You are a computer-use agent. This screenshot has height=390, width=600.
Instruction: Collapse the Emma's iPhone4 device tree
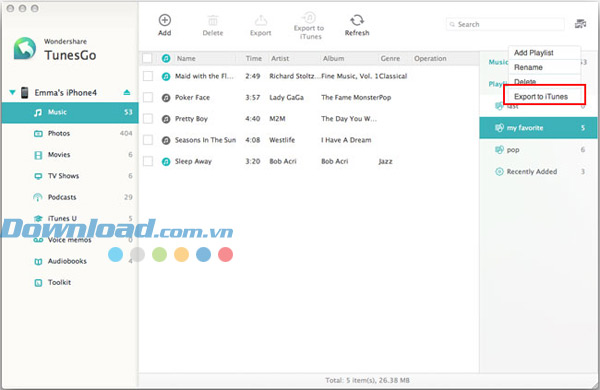point(12,93)
